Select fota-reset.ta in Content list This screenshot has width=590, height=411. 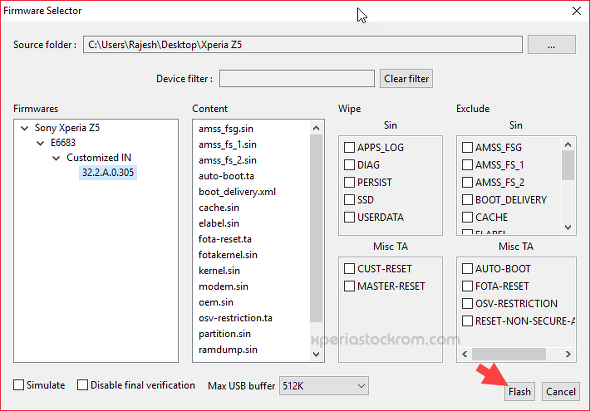coord(225,239)
